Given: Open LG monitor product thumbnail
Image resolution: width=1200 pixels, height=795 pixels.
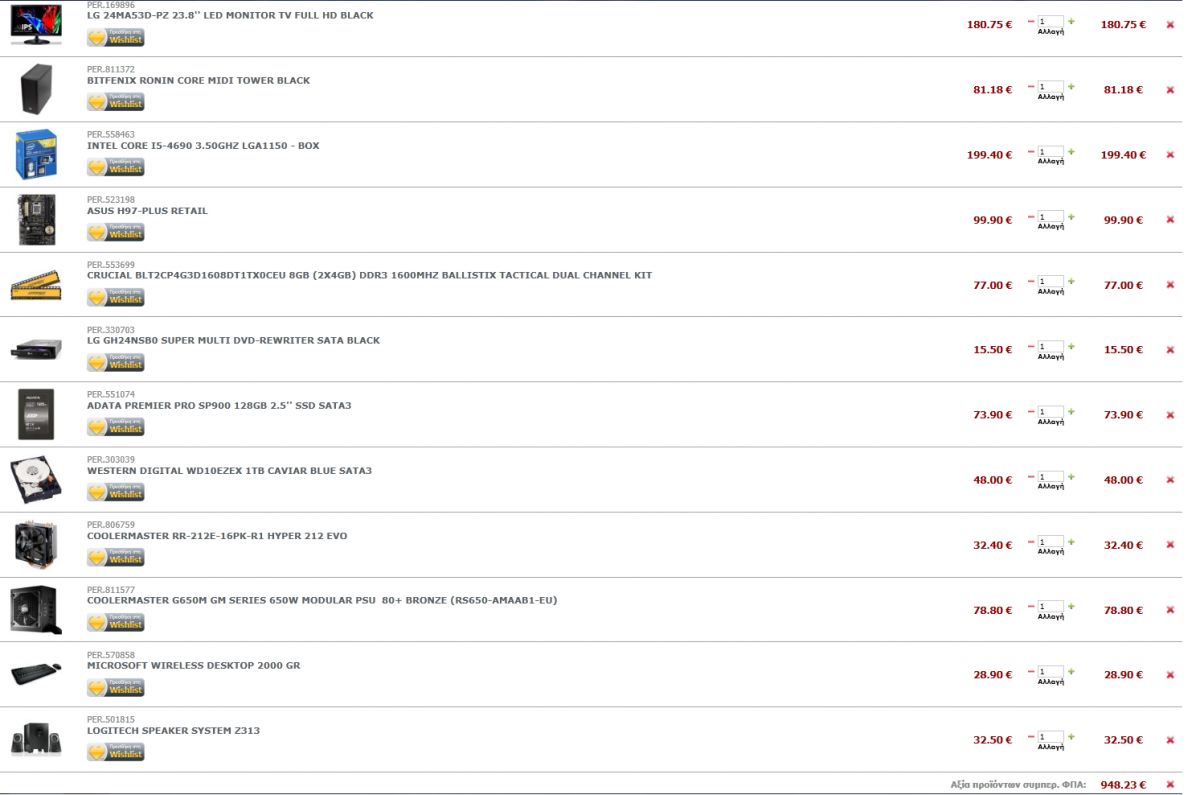Looking at the screenshot, I should pos(36,24).
